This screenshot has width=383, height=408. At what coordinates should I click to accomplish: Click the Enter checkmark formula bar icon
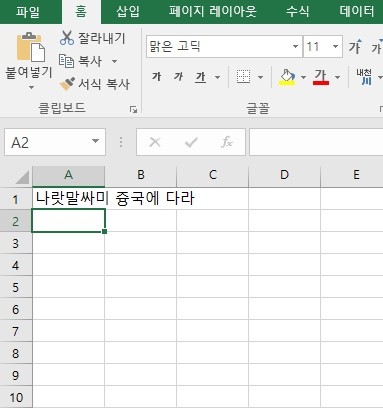[191, 142]
